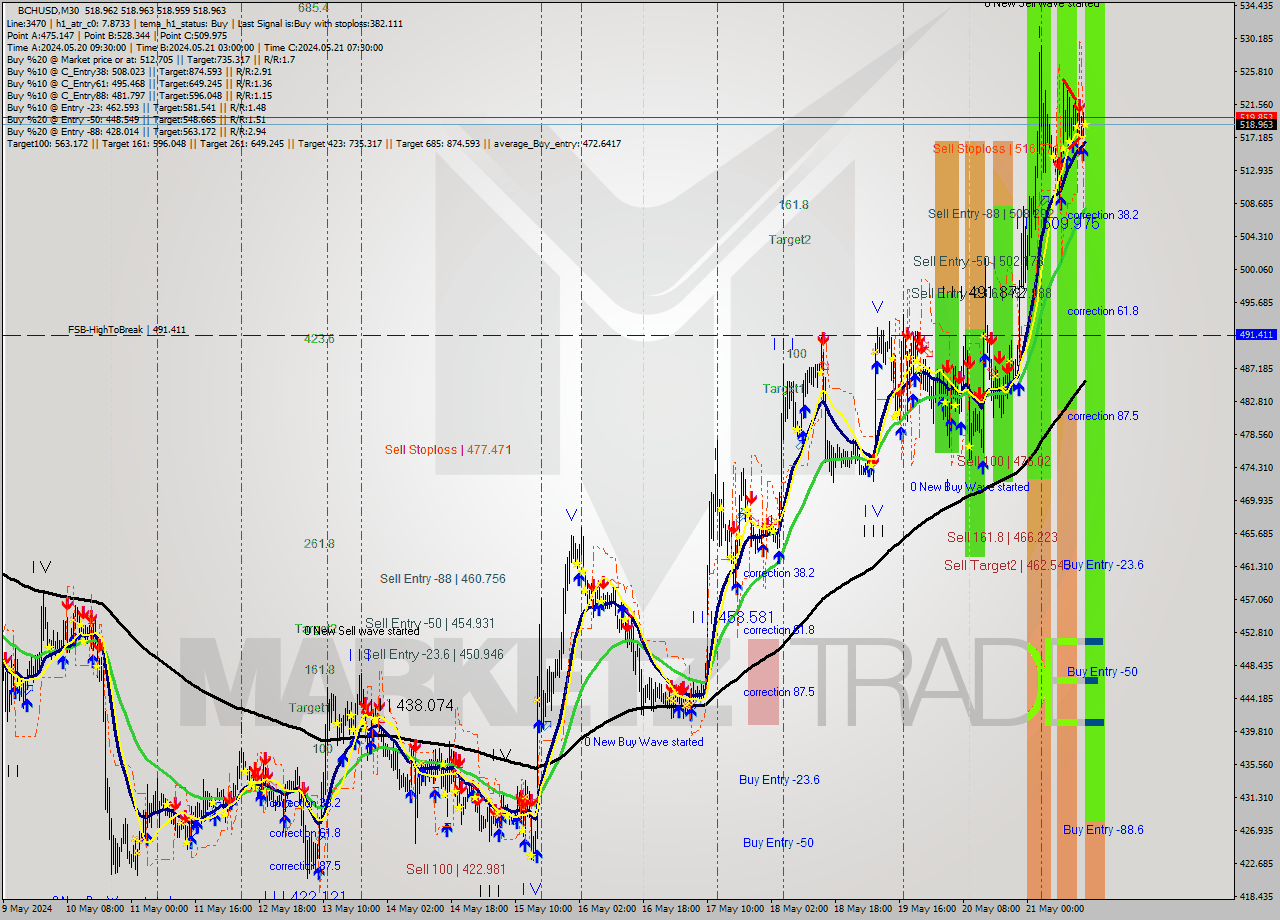Click the 426.935 price axis value

click(x=1256, y=831)
